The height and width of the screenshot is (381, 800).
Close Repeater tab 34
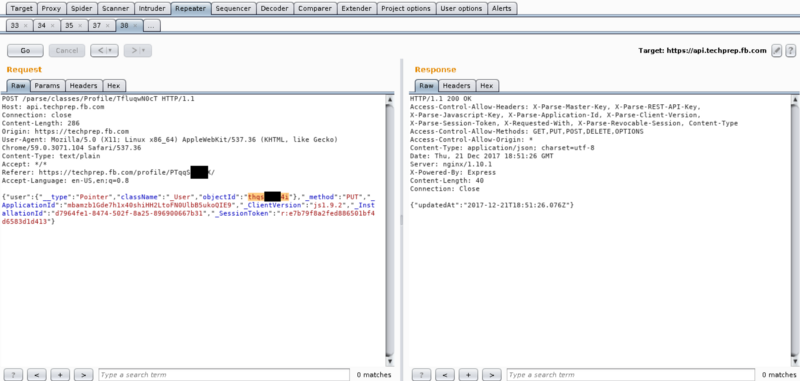click(53, 26)
